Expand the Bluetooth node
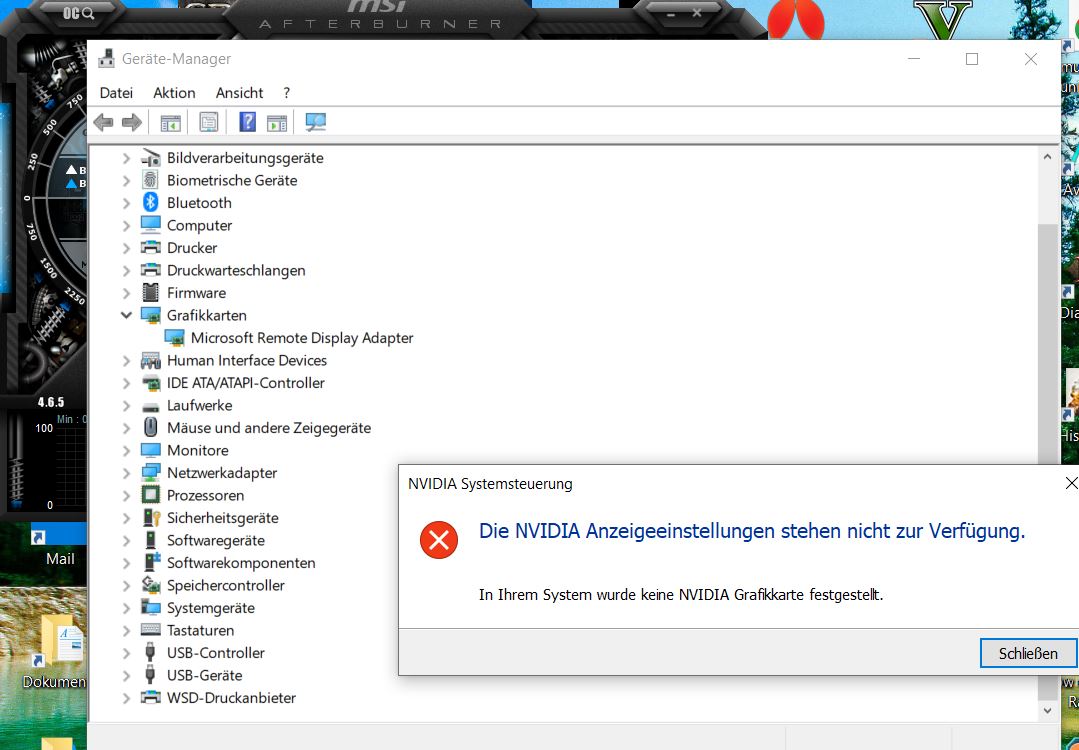 [126, 204]
